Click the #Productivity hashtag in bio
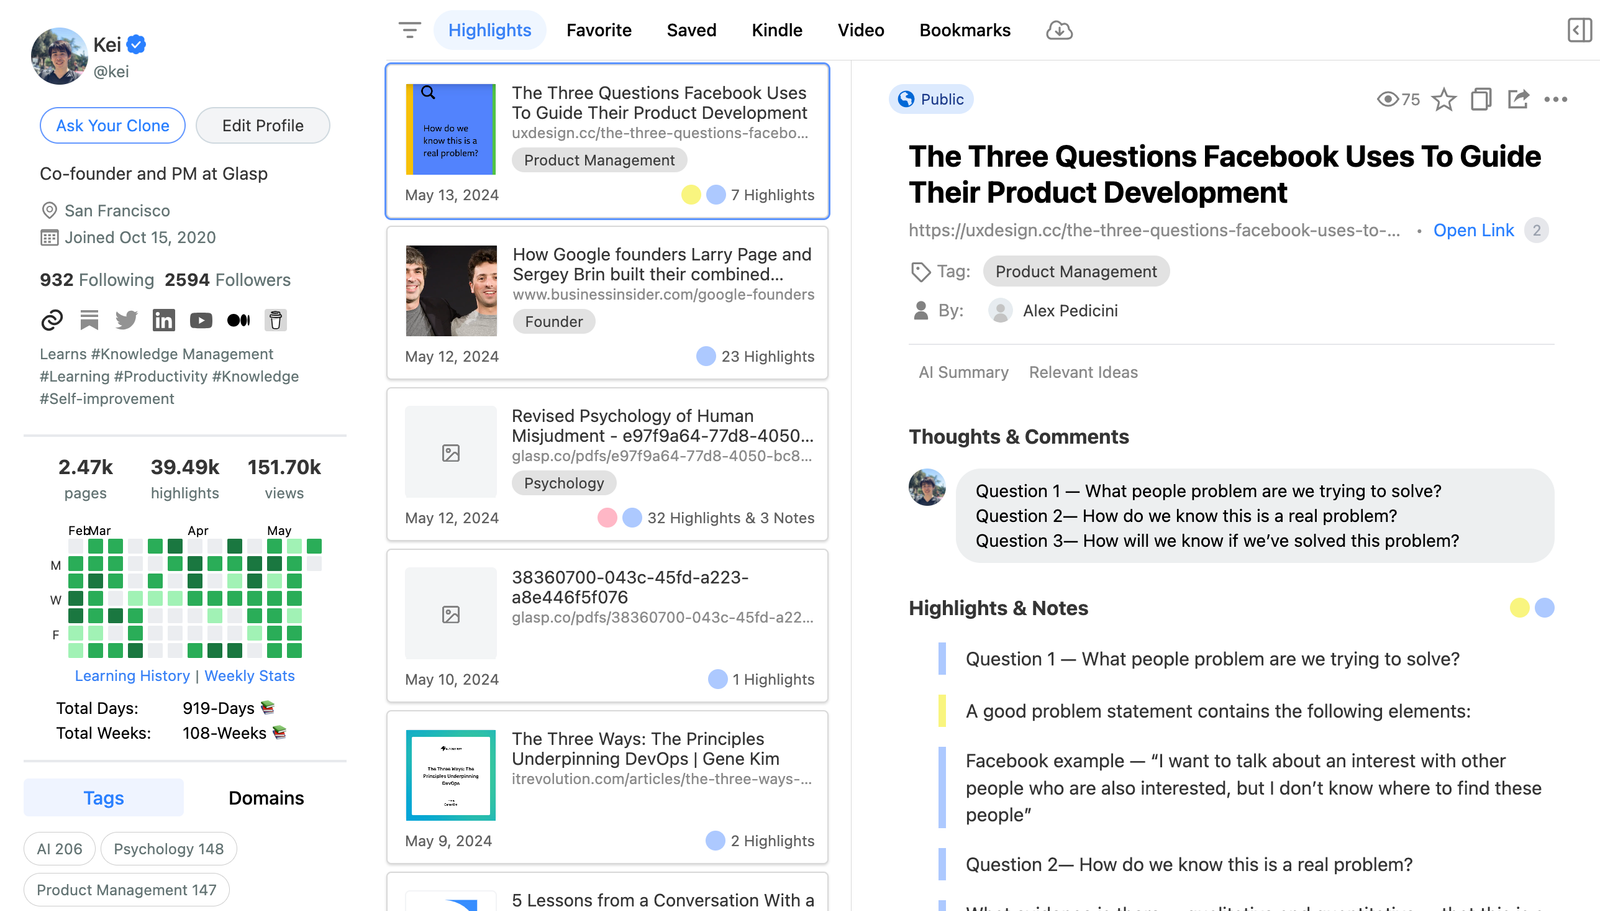 161,376
